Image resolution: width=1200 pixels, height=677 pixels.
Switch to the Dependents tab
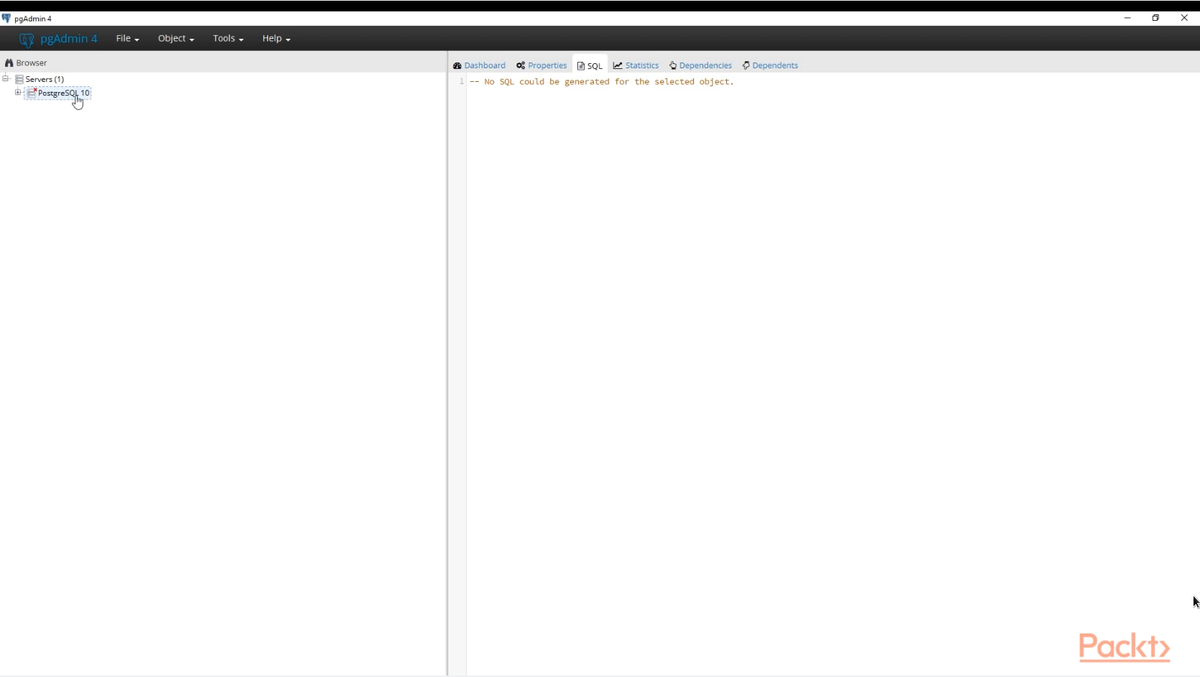(x=770, y=65)
